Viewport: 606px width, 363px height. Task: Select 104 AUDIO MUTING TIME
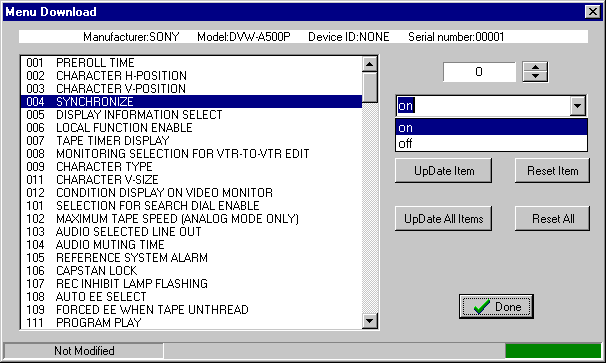pyautogui.click(x=191, y=244)
